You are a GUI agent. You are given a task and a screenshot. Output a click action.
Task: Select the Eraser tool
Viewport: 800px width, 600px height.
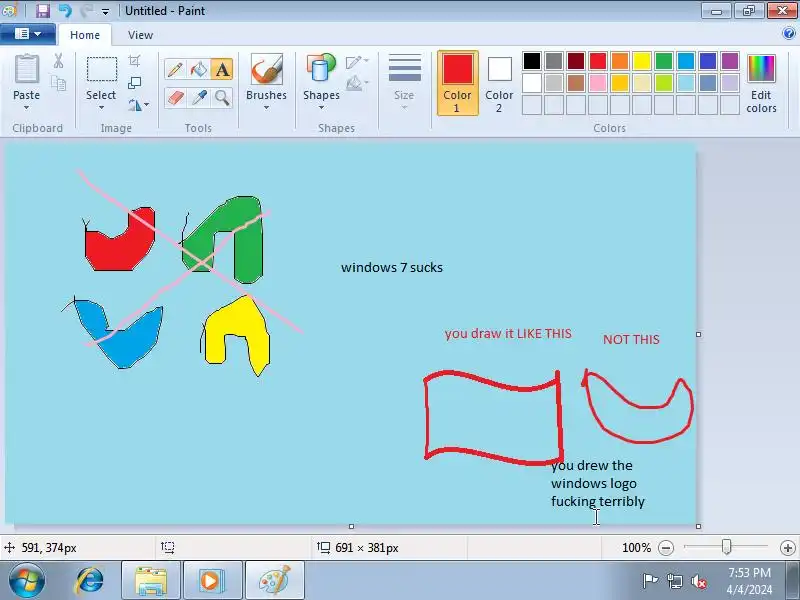point(175,97)
